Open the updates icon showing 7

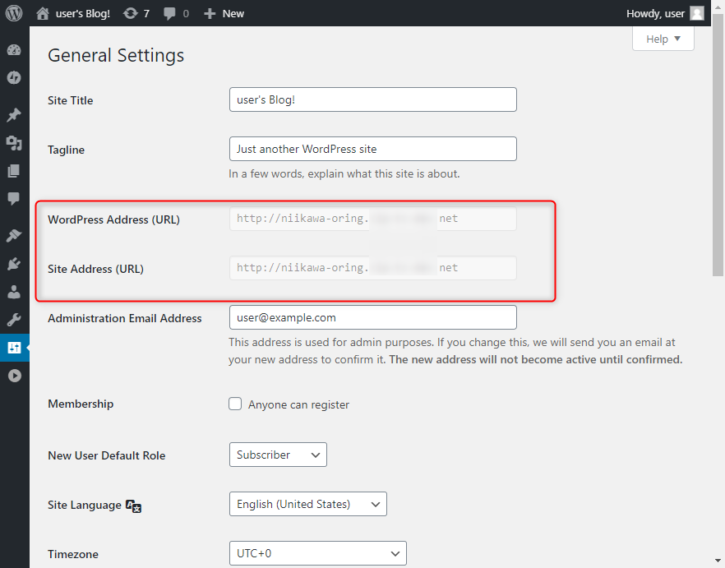(130, 13)
